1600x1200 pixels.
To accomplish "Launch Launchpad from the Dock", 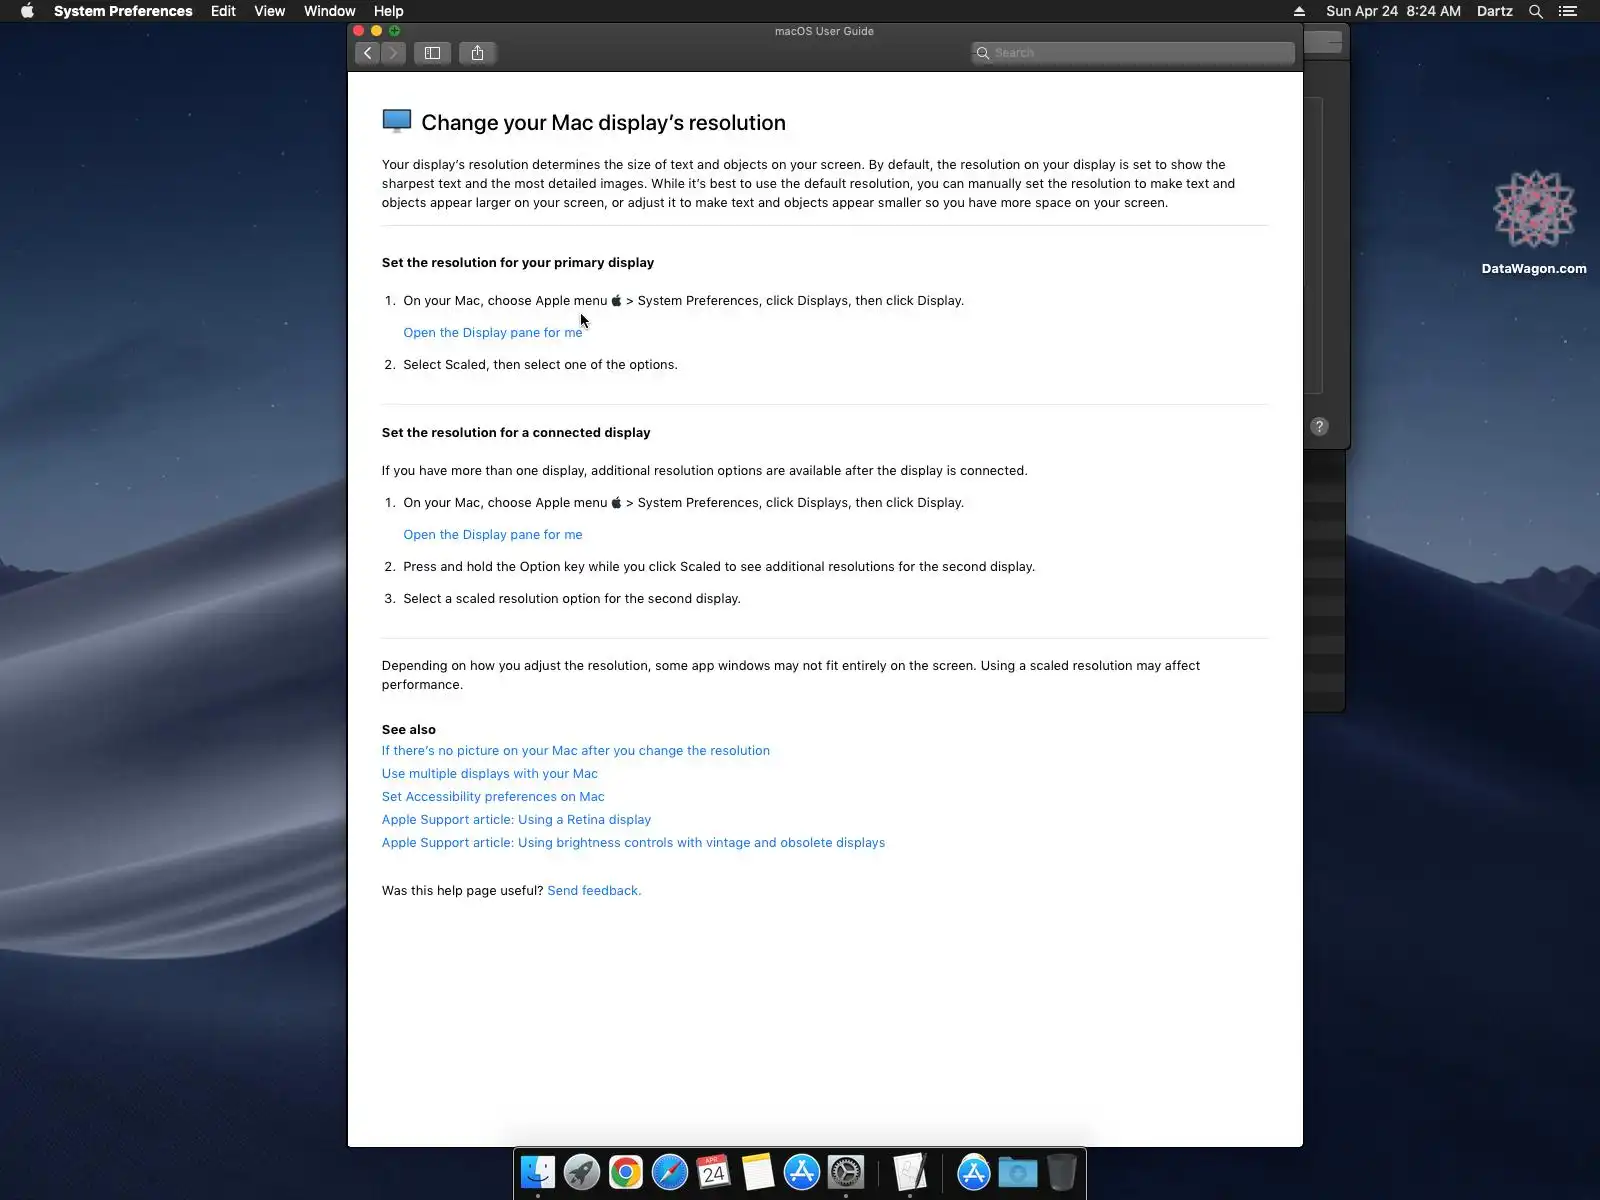I will click(x=582, y=1172).
